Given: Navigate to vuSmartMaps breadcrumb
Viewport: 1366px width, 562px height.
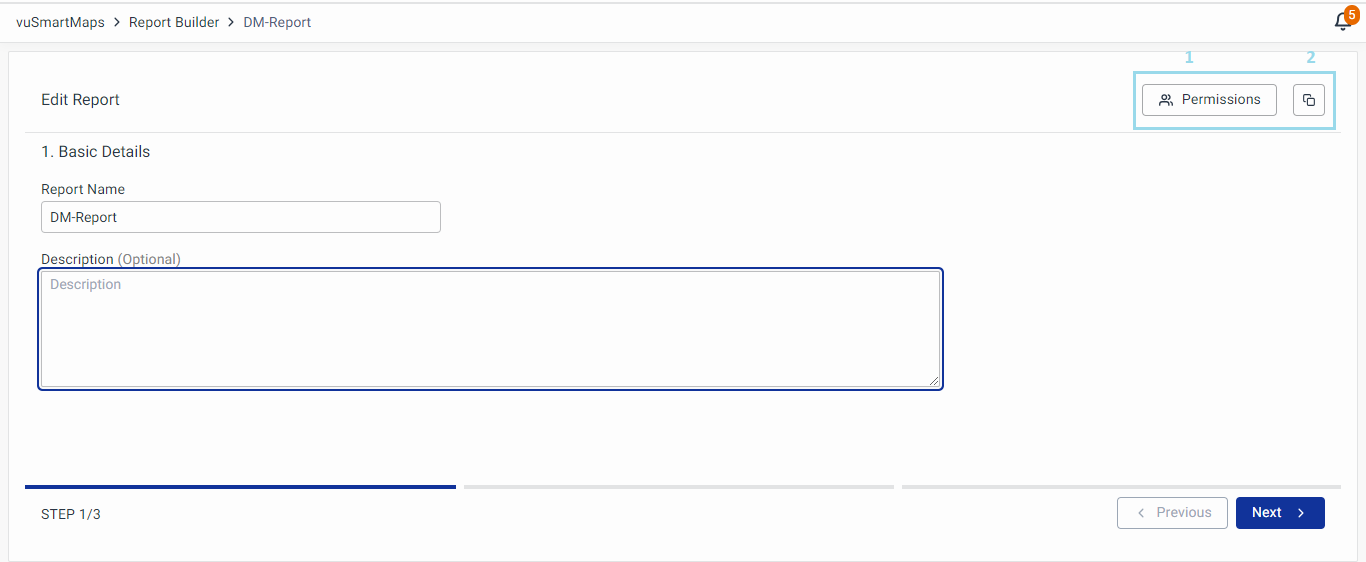Looking at the screenshot, I should [x=60, y=22].
